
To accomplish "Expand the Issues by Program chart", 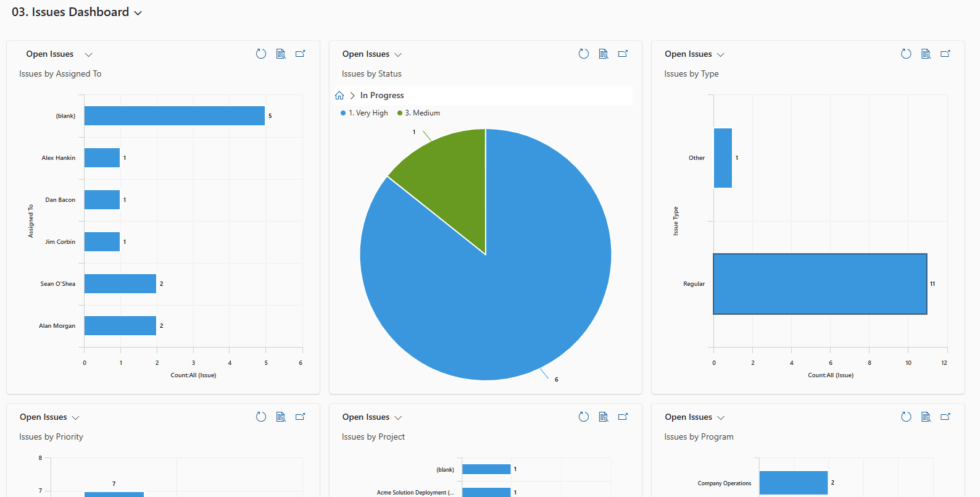I will pyautogui.click(x=945, y=417).
